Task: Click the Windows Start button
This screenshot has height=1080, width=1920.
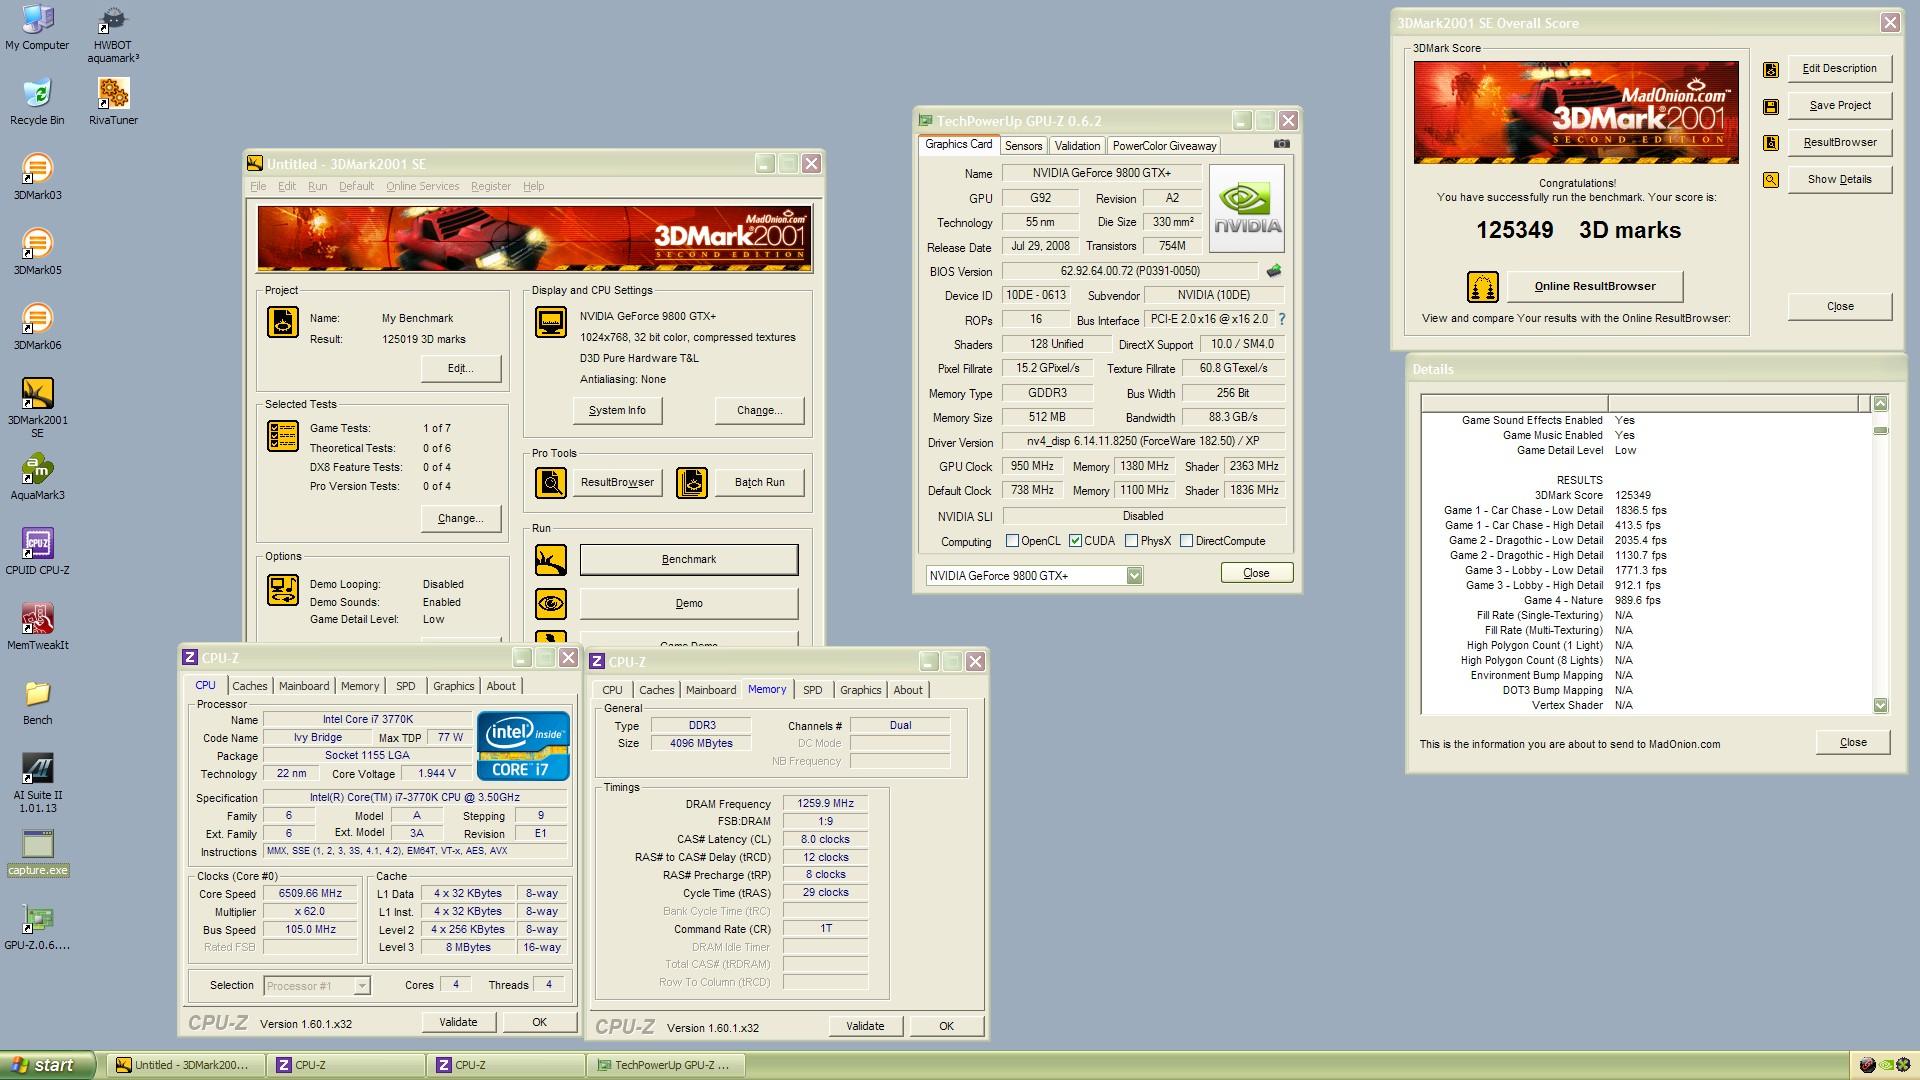Action: click(47, 1066)
